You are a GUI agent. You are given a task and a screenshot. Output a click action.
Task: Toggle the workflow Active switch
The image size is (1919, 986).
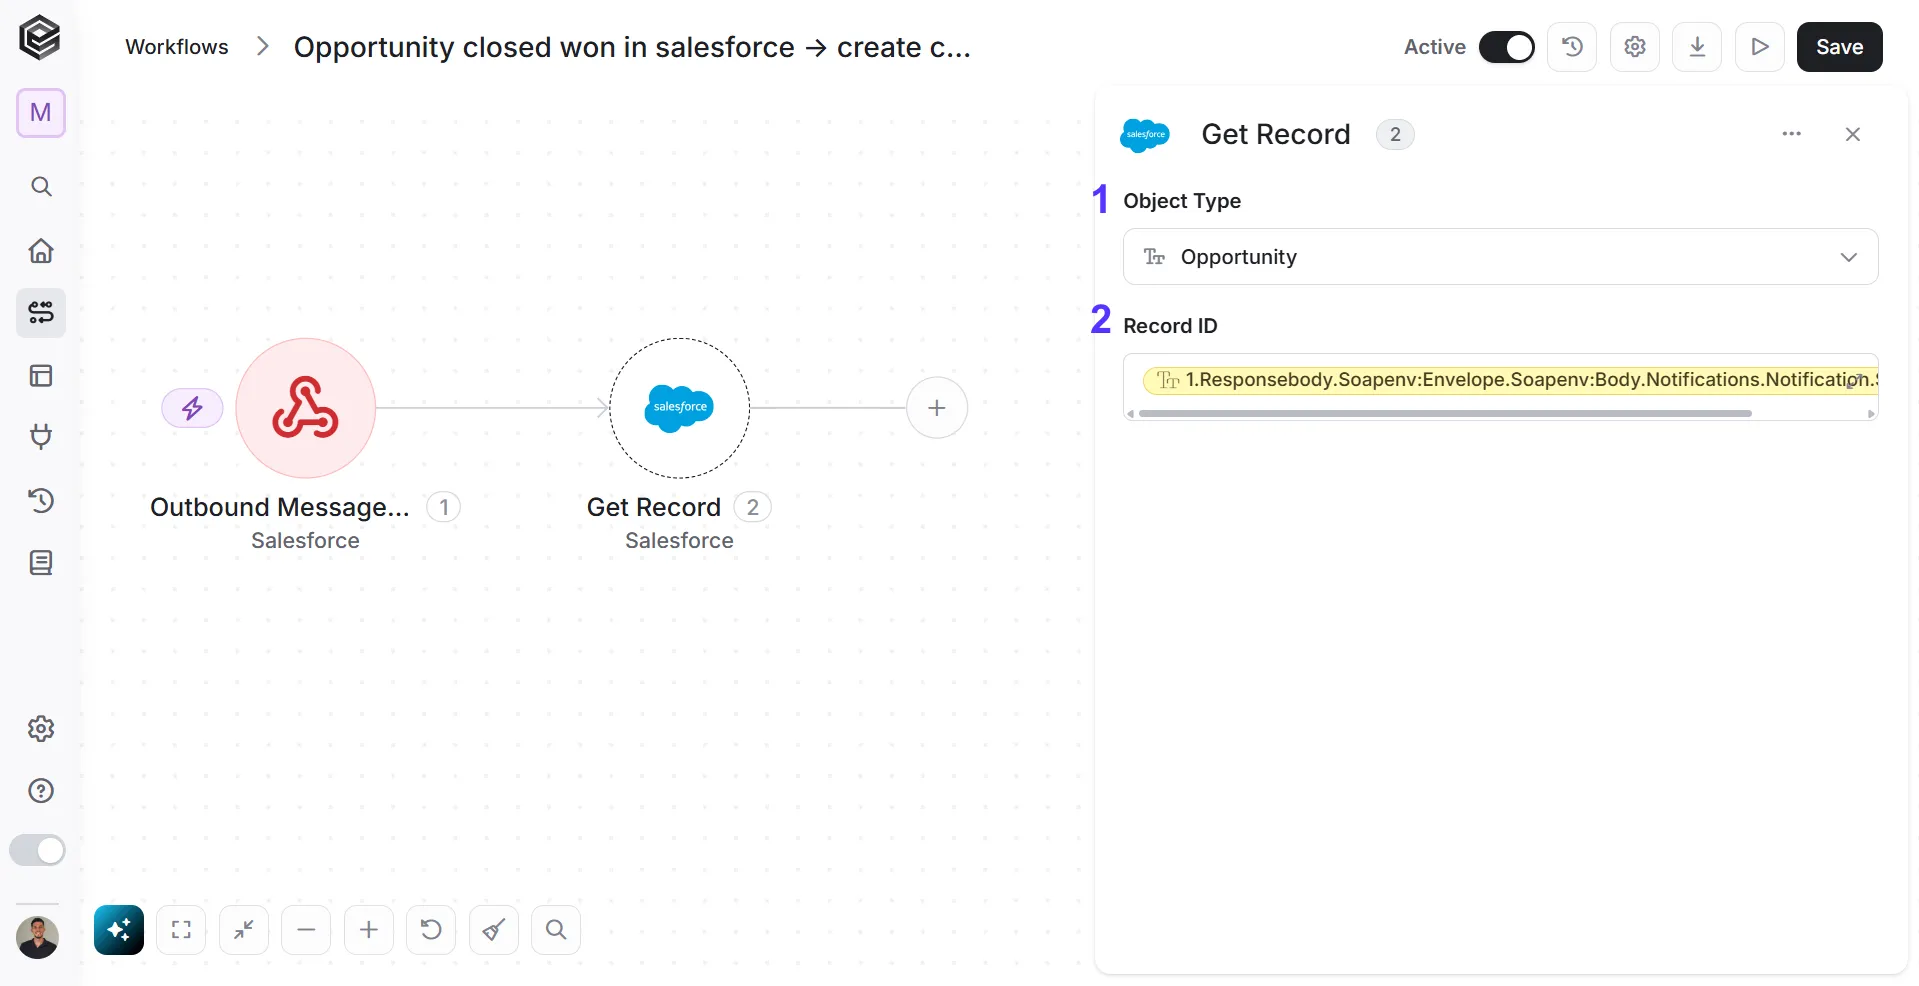coord(1506,47)
